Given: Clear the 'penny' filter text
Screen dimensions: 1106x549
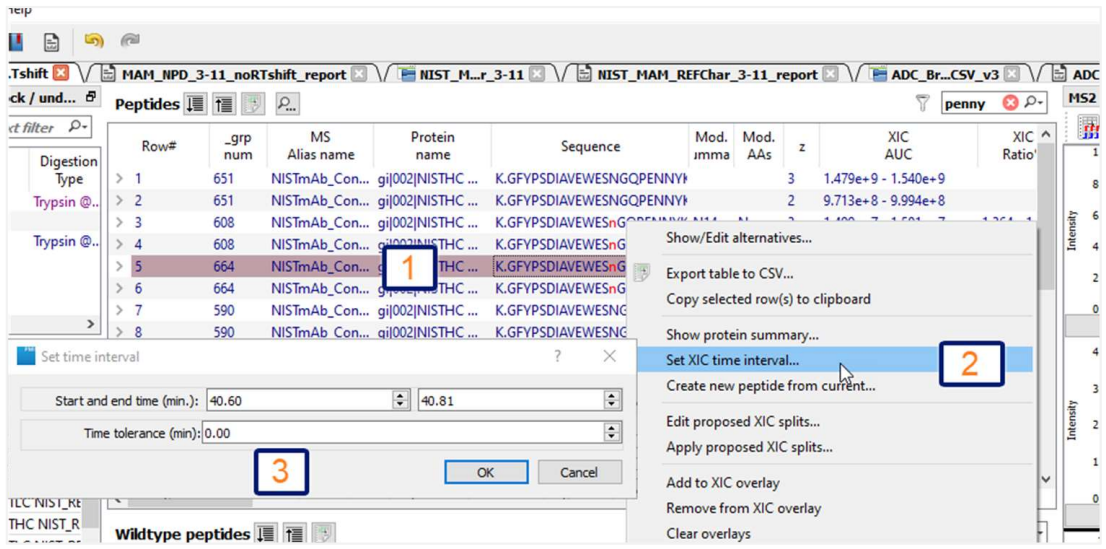Looking at the screenshot, I should 1010,104.
